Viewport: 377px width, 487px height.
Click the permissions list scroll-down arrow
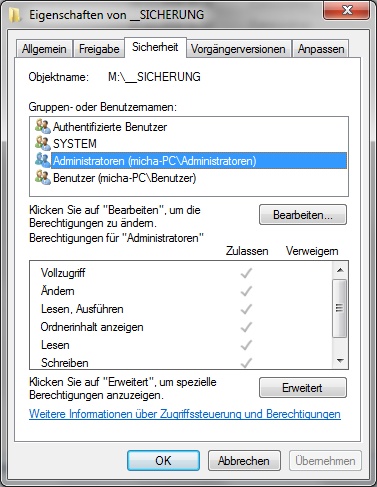[340, 360]
